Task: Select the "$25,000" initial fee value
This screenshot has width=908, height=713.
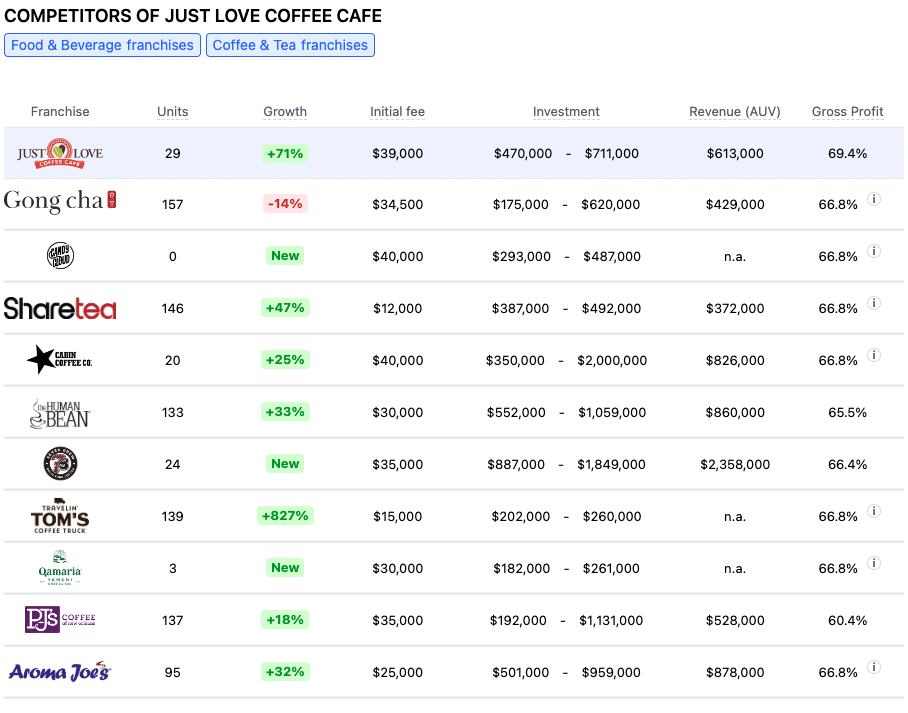Action: point(397,672)
